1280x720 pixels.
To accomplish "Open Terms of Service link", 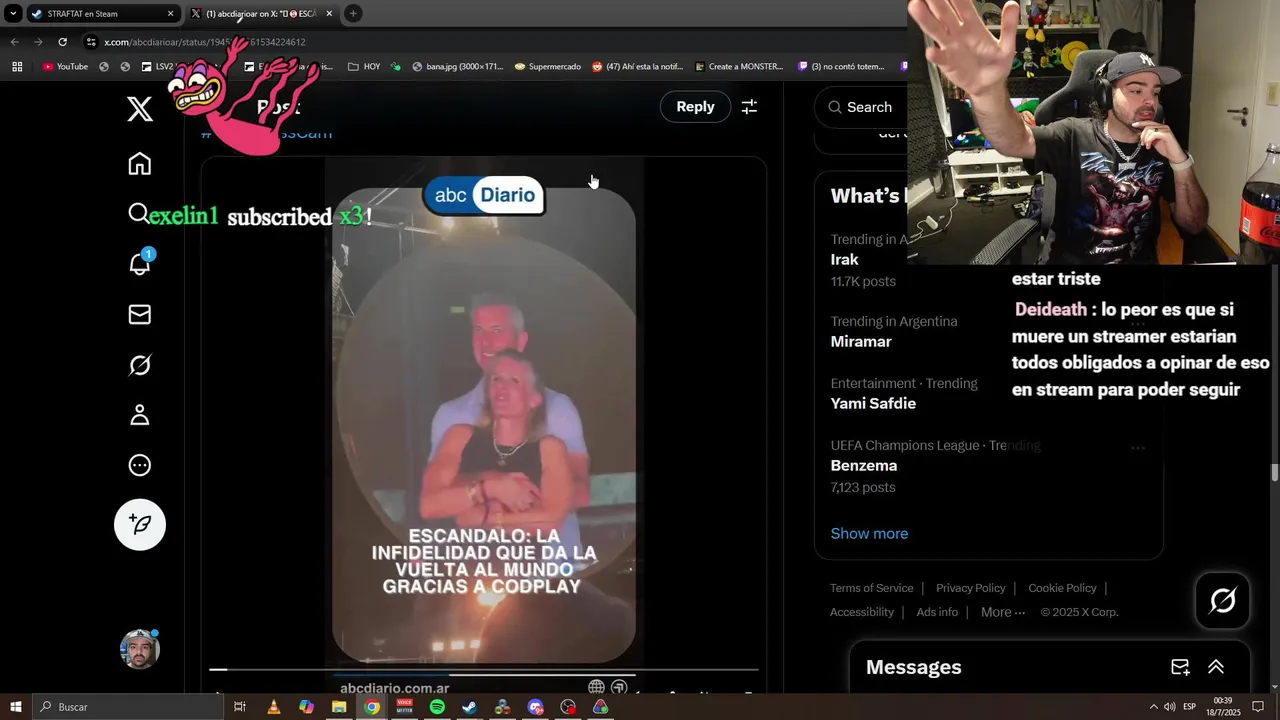I will pyautogui.click(x=871, y=588).
